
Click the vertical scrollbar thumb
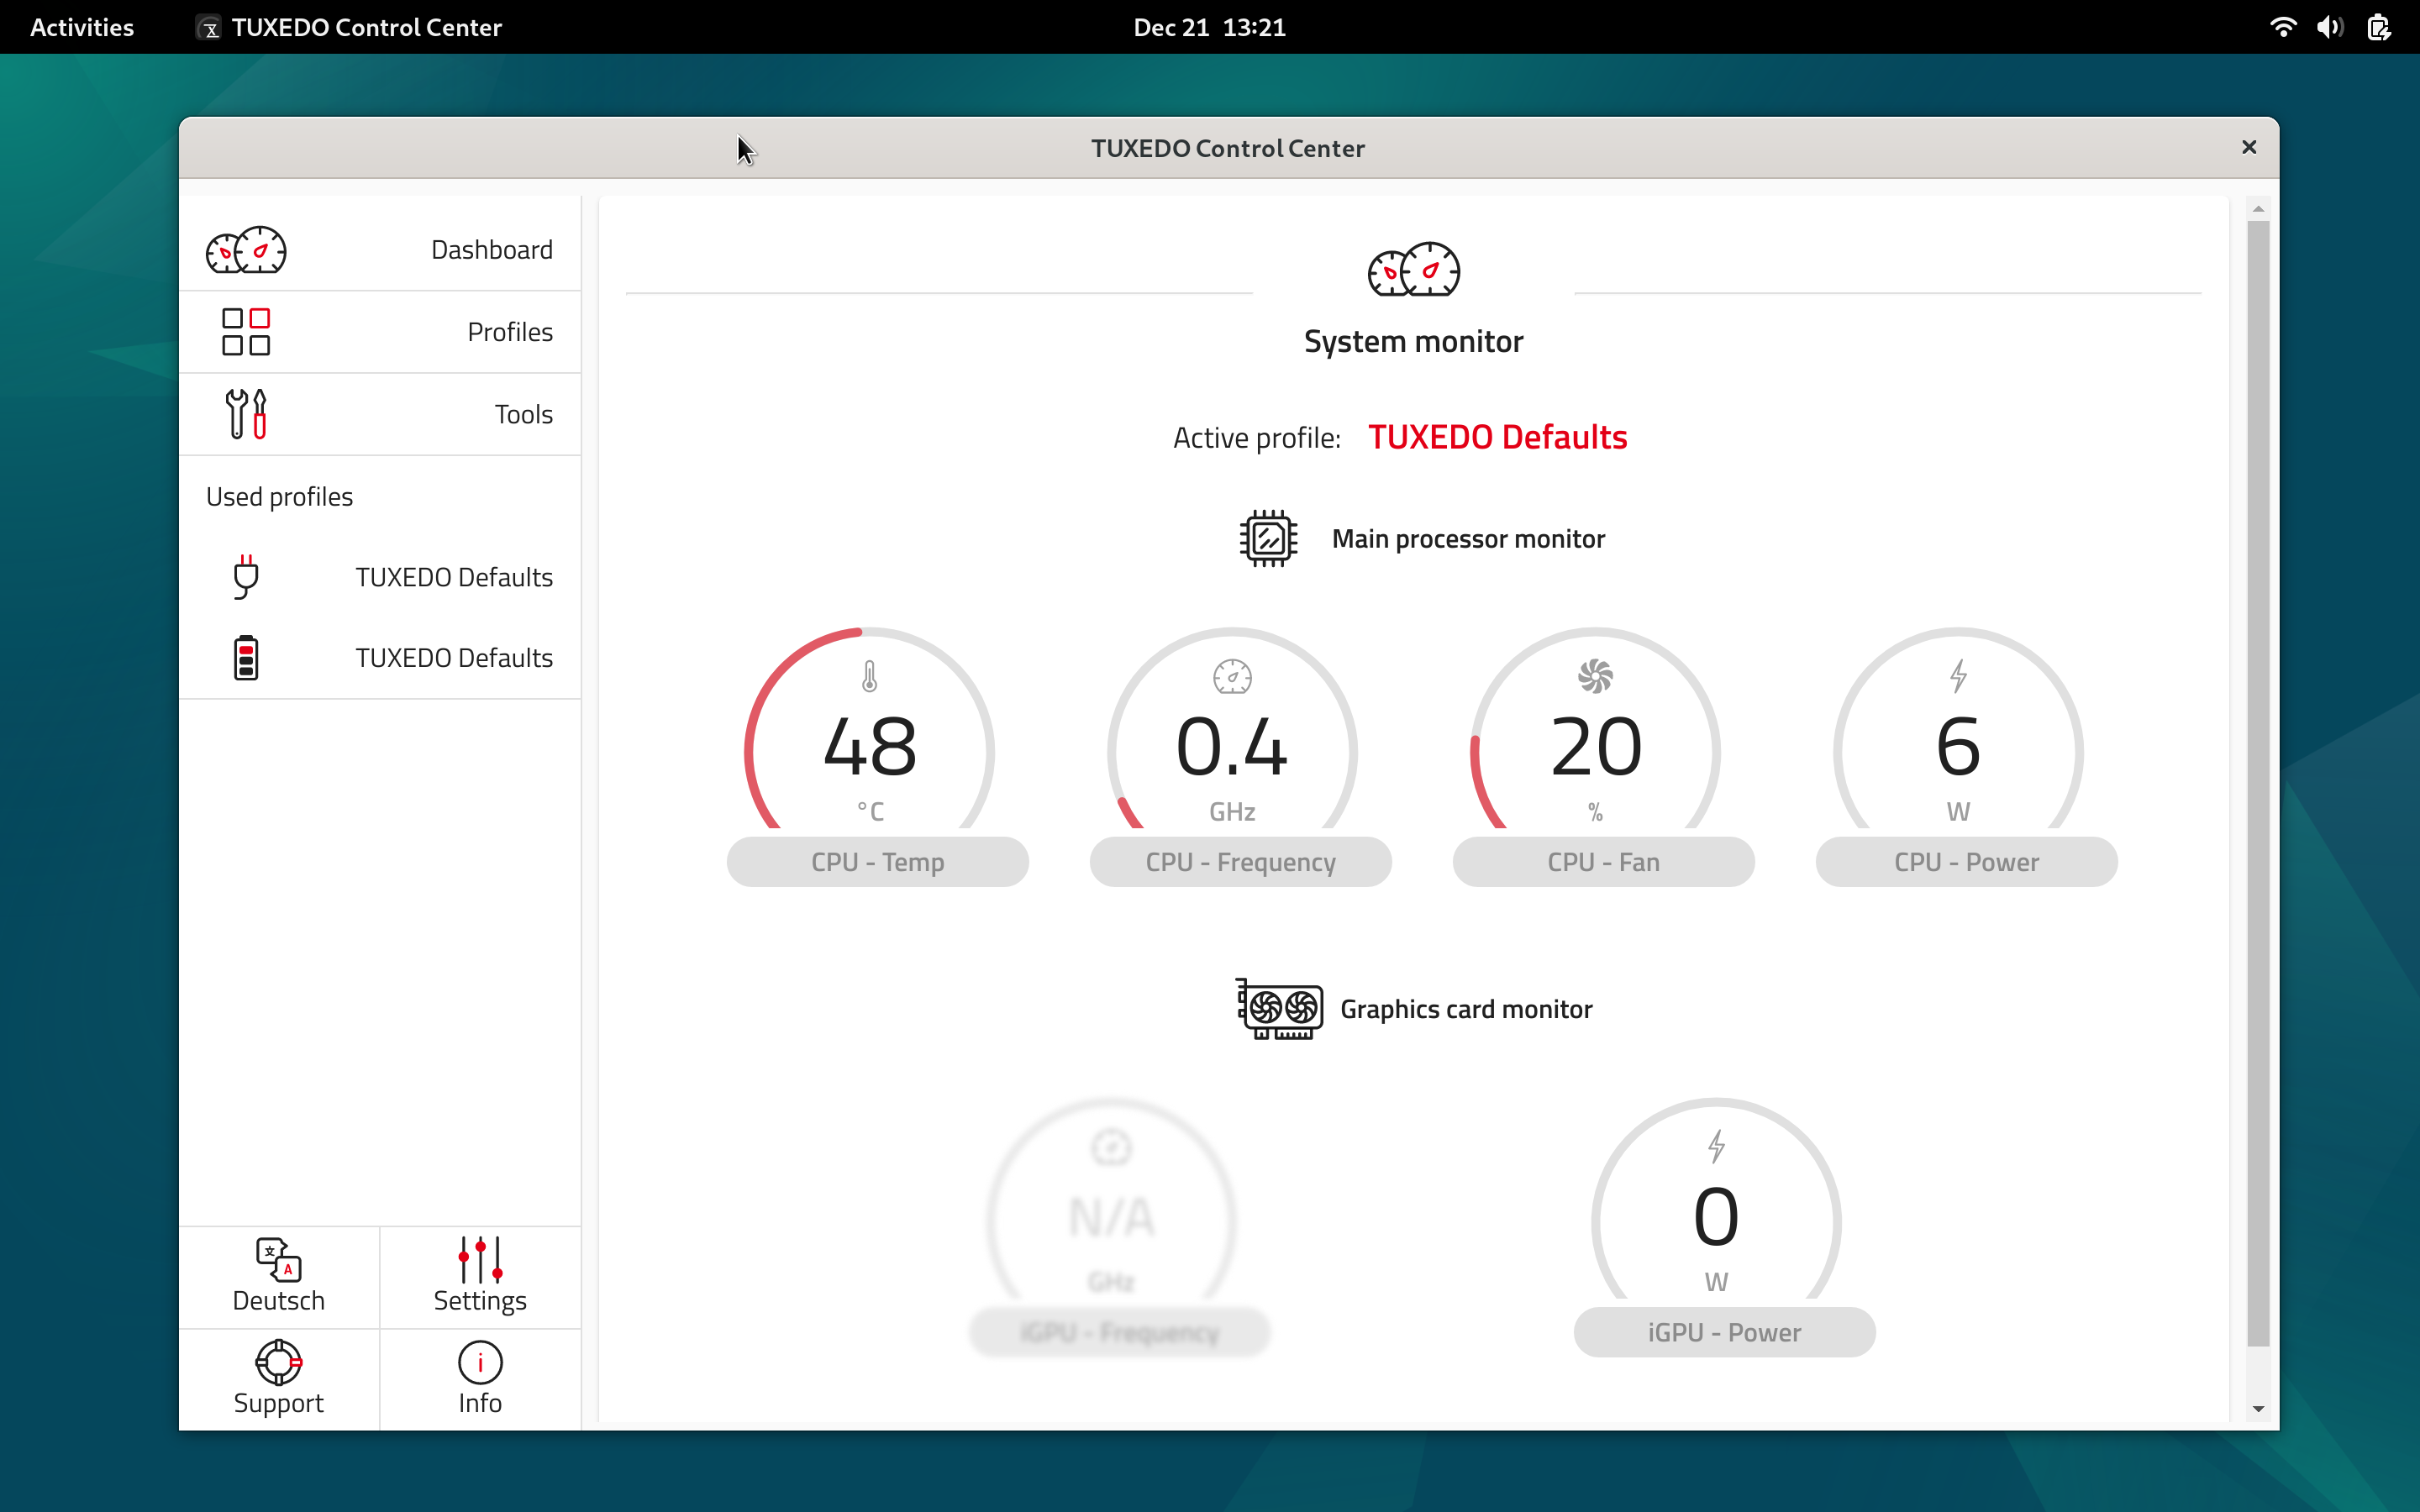[2258, 783]
